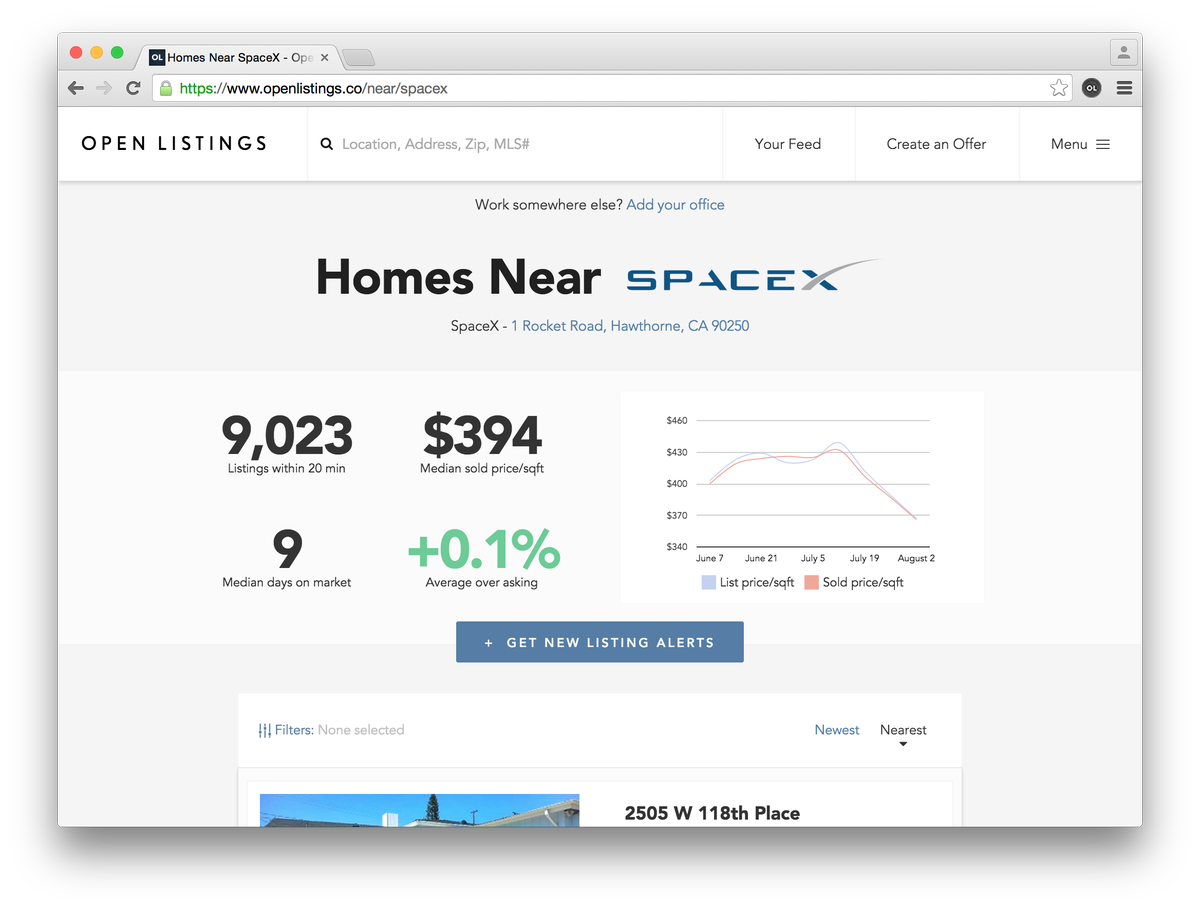Bookmark page with the star icon
The image size is (1200, 909).
tap(1058, 88)
